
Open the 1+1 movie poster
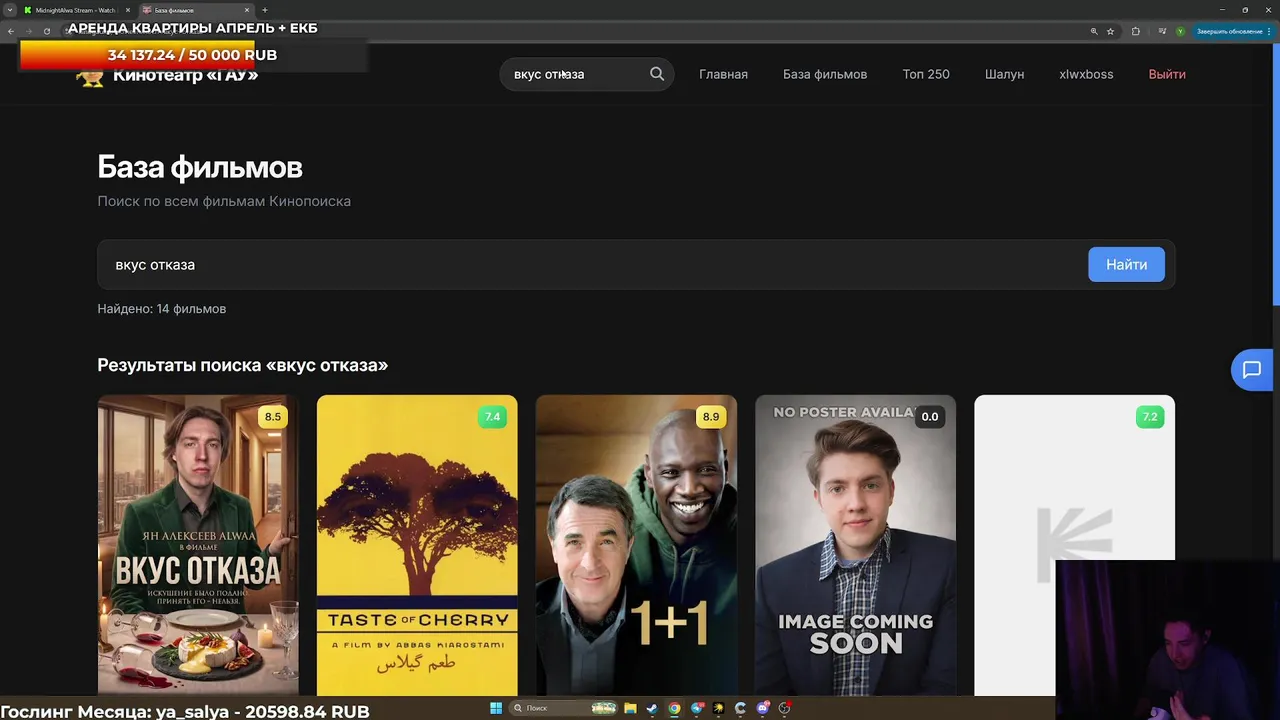tap(636, 545)
